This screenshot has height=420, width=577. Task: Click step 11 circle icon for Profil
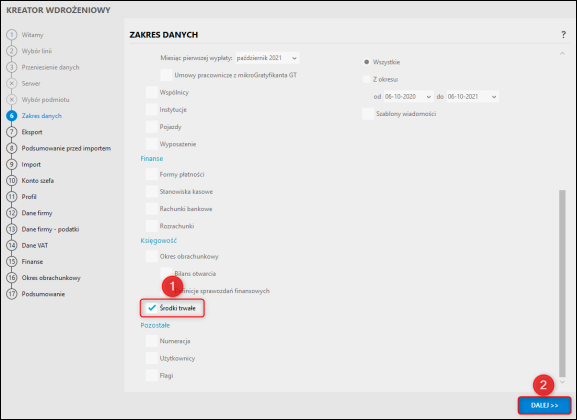[12, 197]
